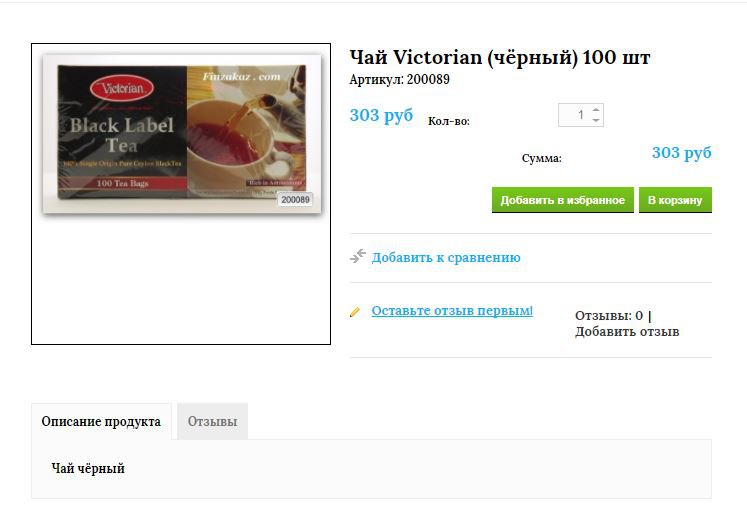The height and width of the screenshot is (514, 747).
Task: Follow the Оставьте отзыв первым! link
Action: [452, 311]
